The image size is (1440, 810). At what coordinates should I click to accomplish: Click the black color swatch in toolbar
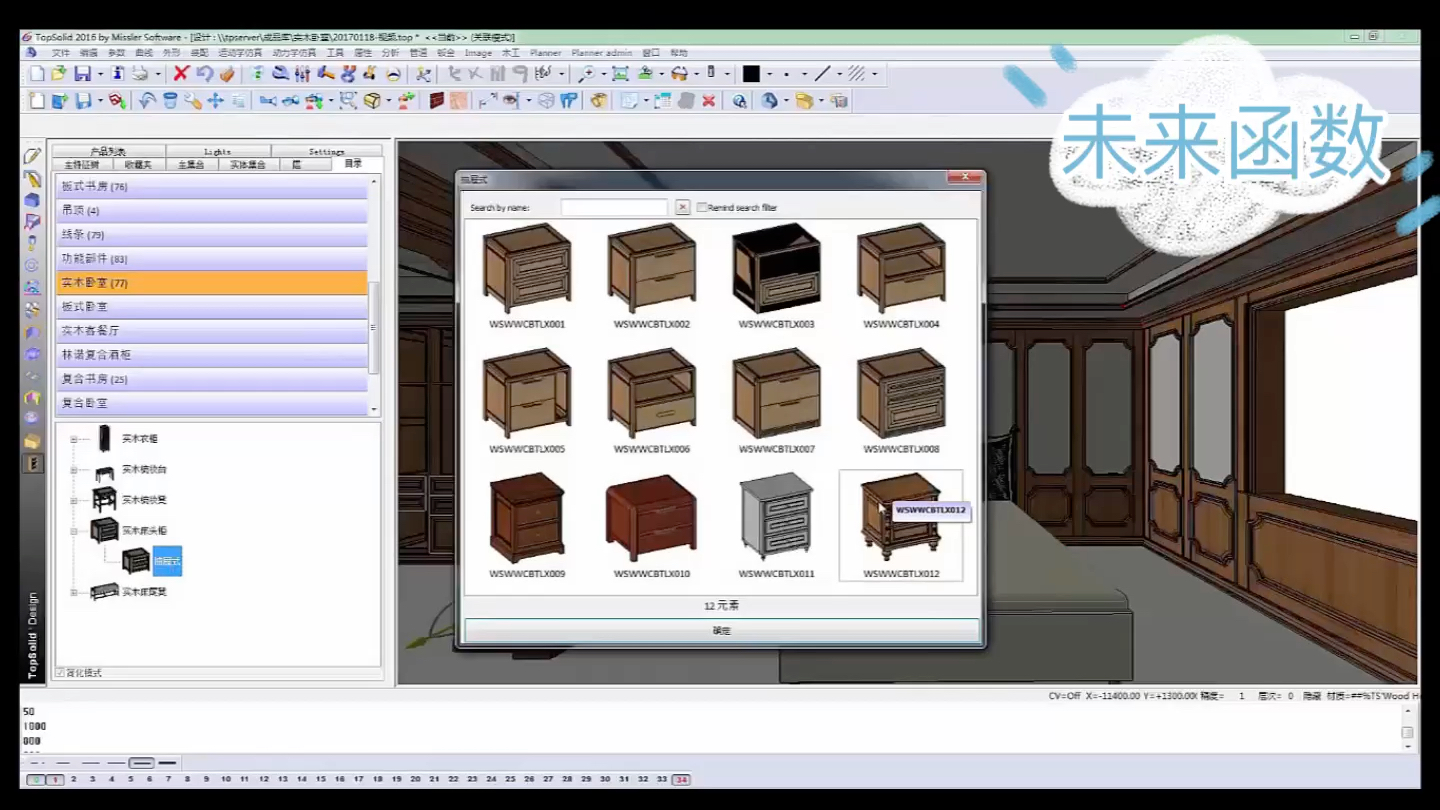(751, 74)
